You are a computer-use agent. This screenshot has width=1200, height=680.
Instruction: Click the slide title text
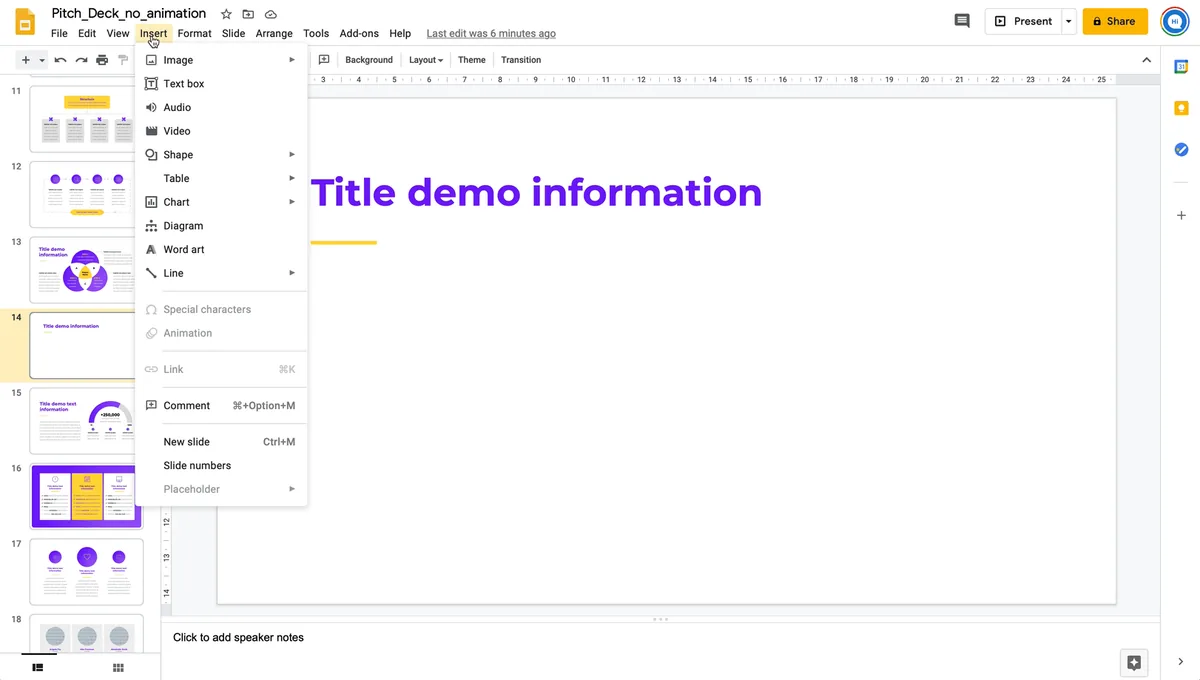tap(537, 192)
